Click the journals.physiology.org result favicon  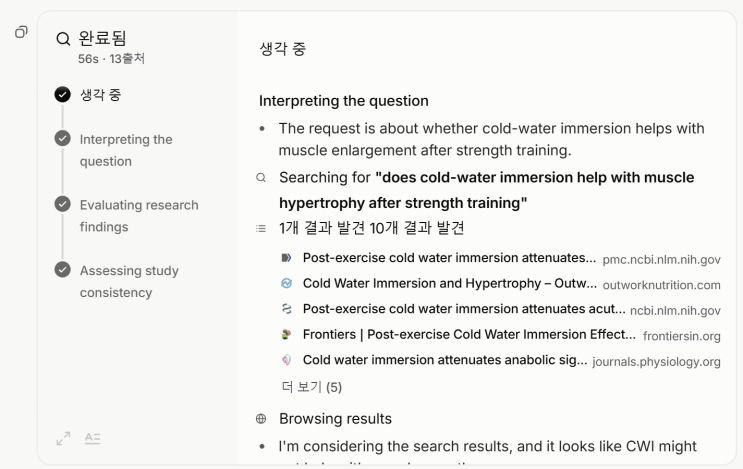click(286, 360)
